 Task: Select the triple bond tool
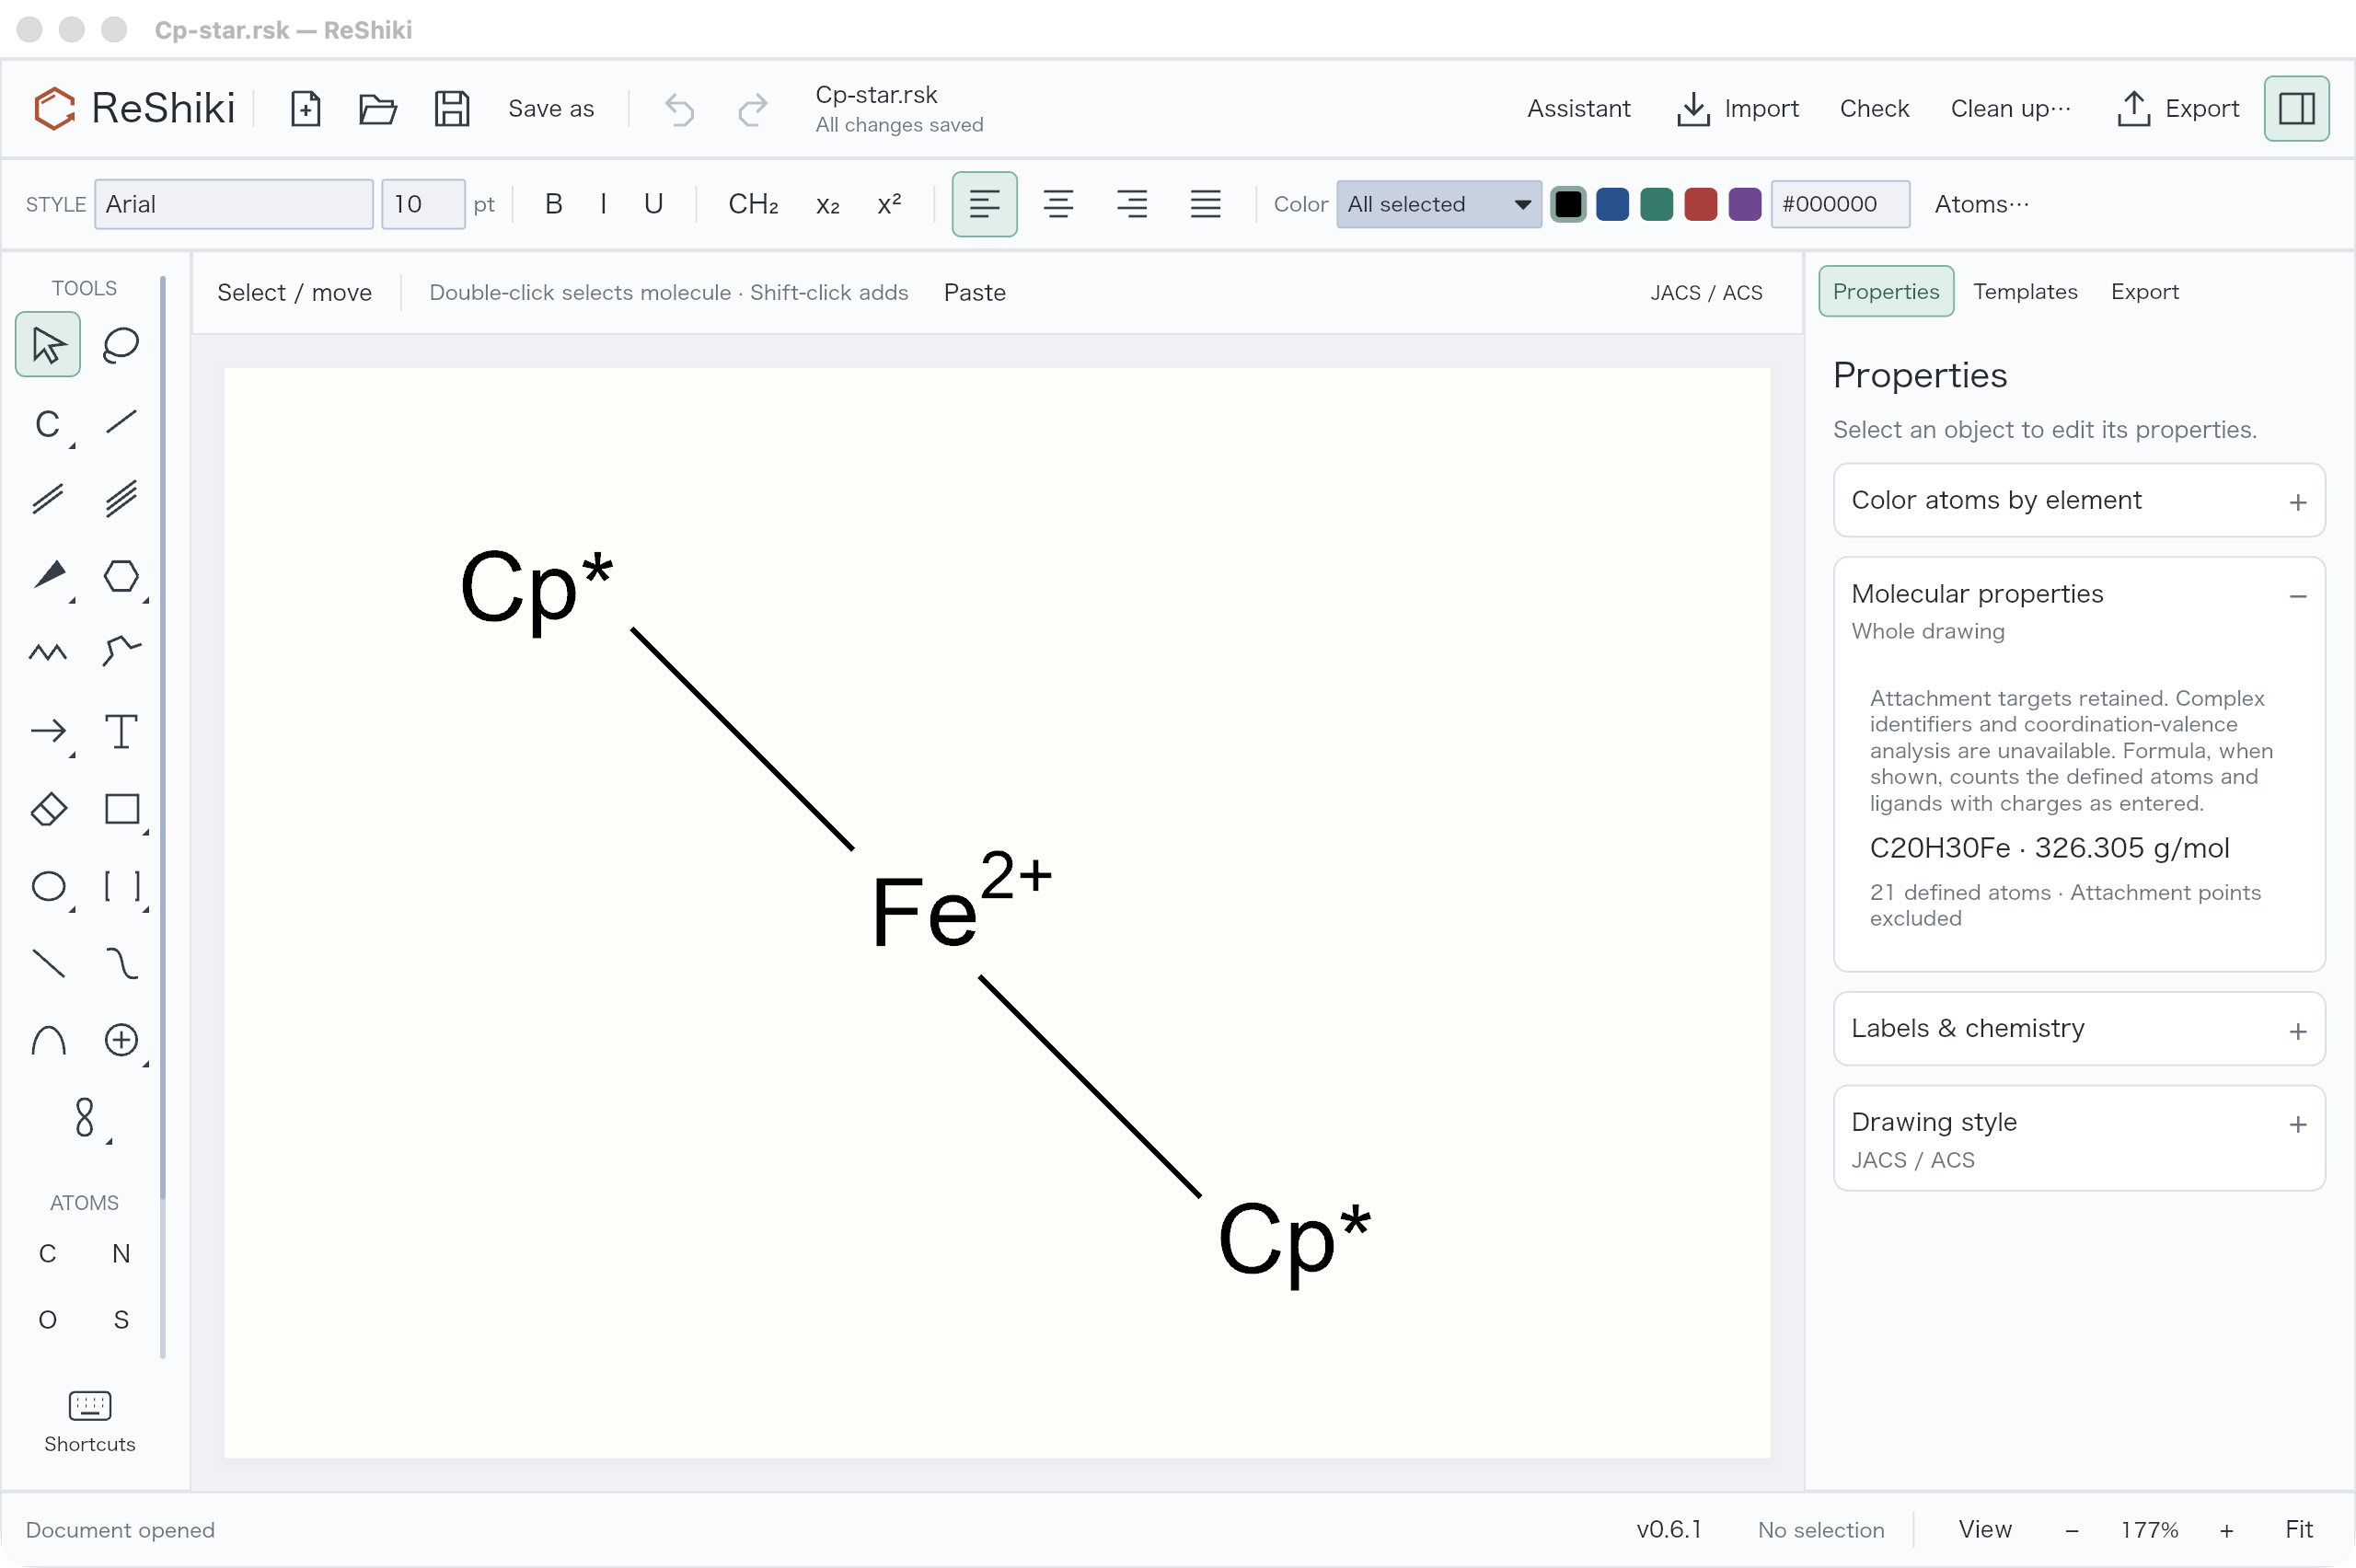121,499
